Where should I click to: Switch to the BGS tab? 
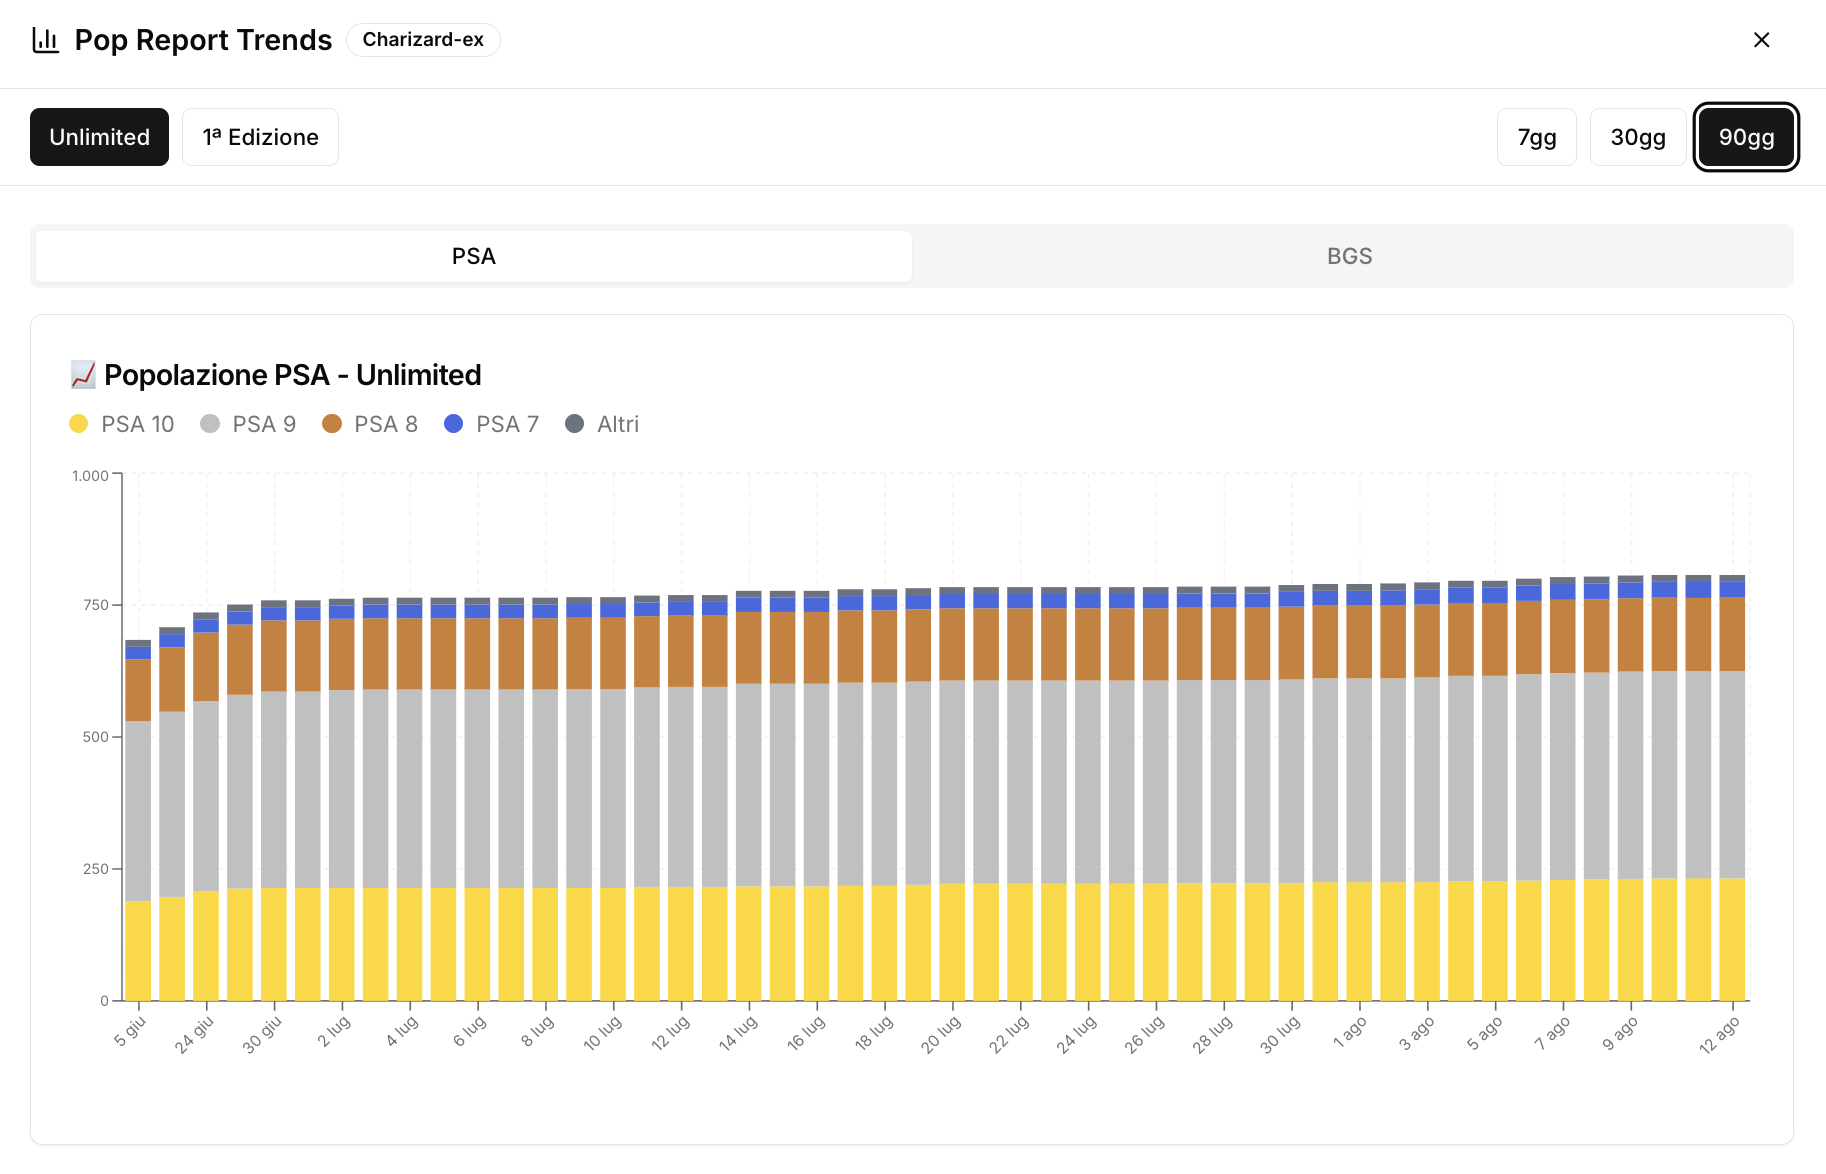click(x=1350, y=256)
